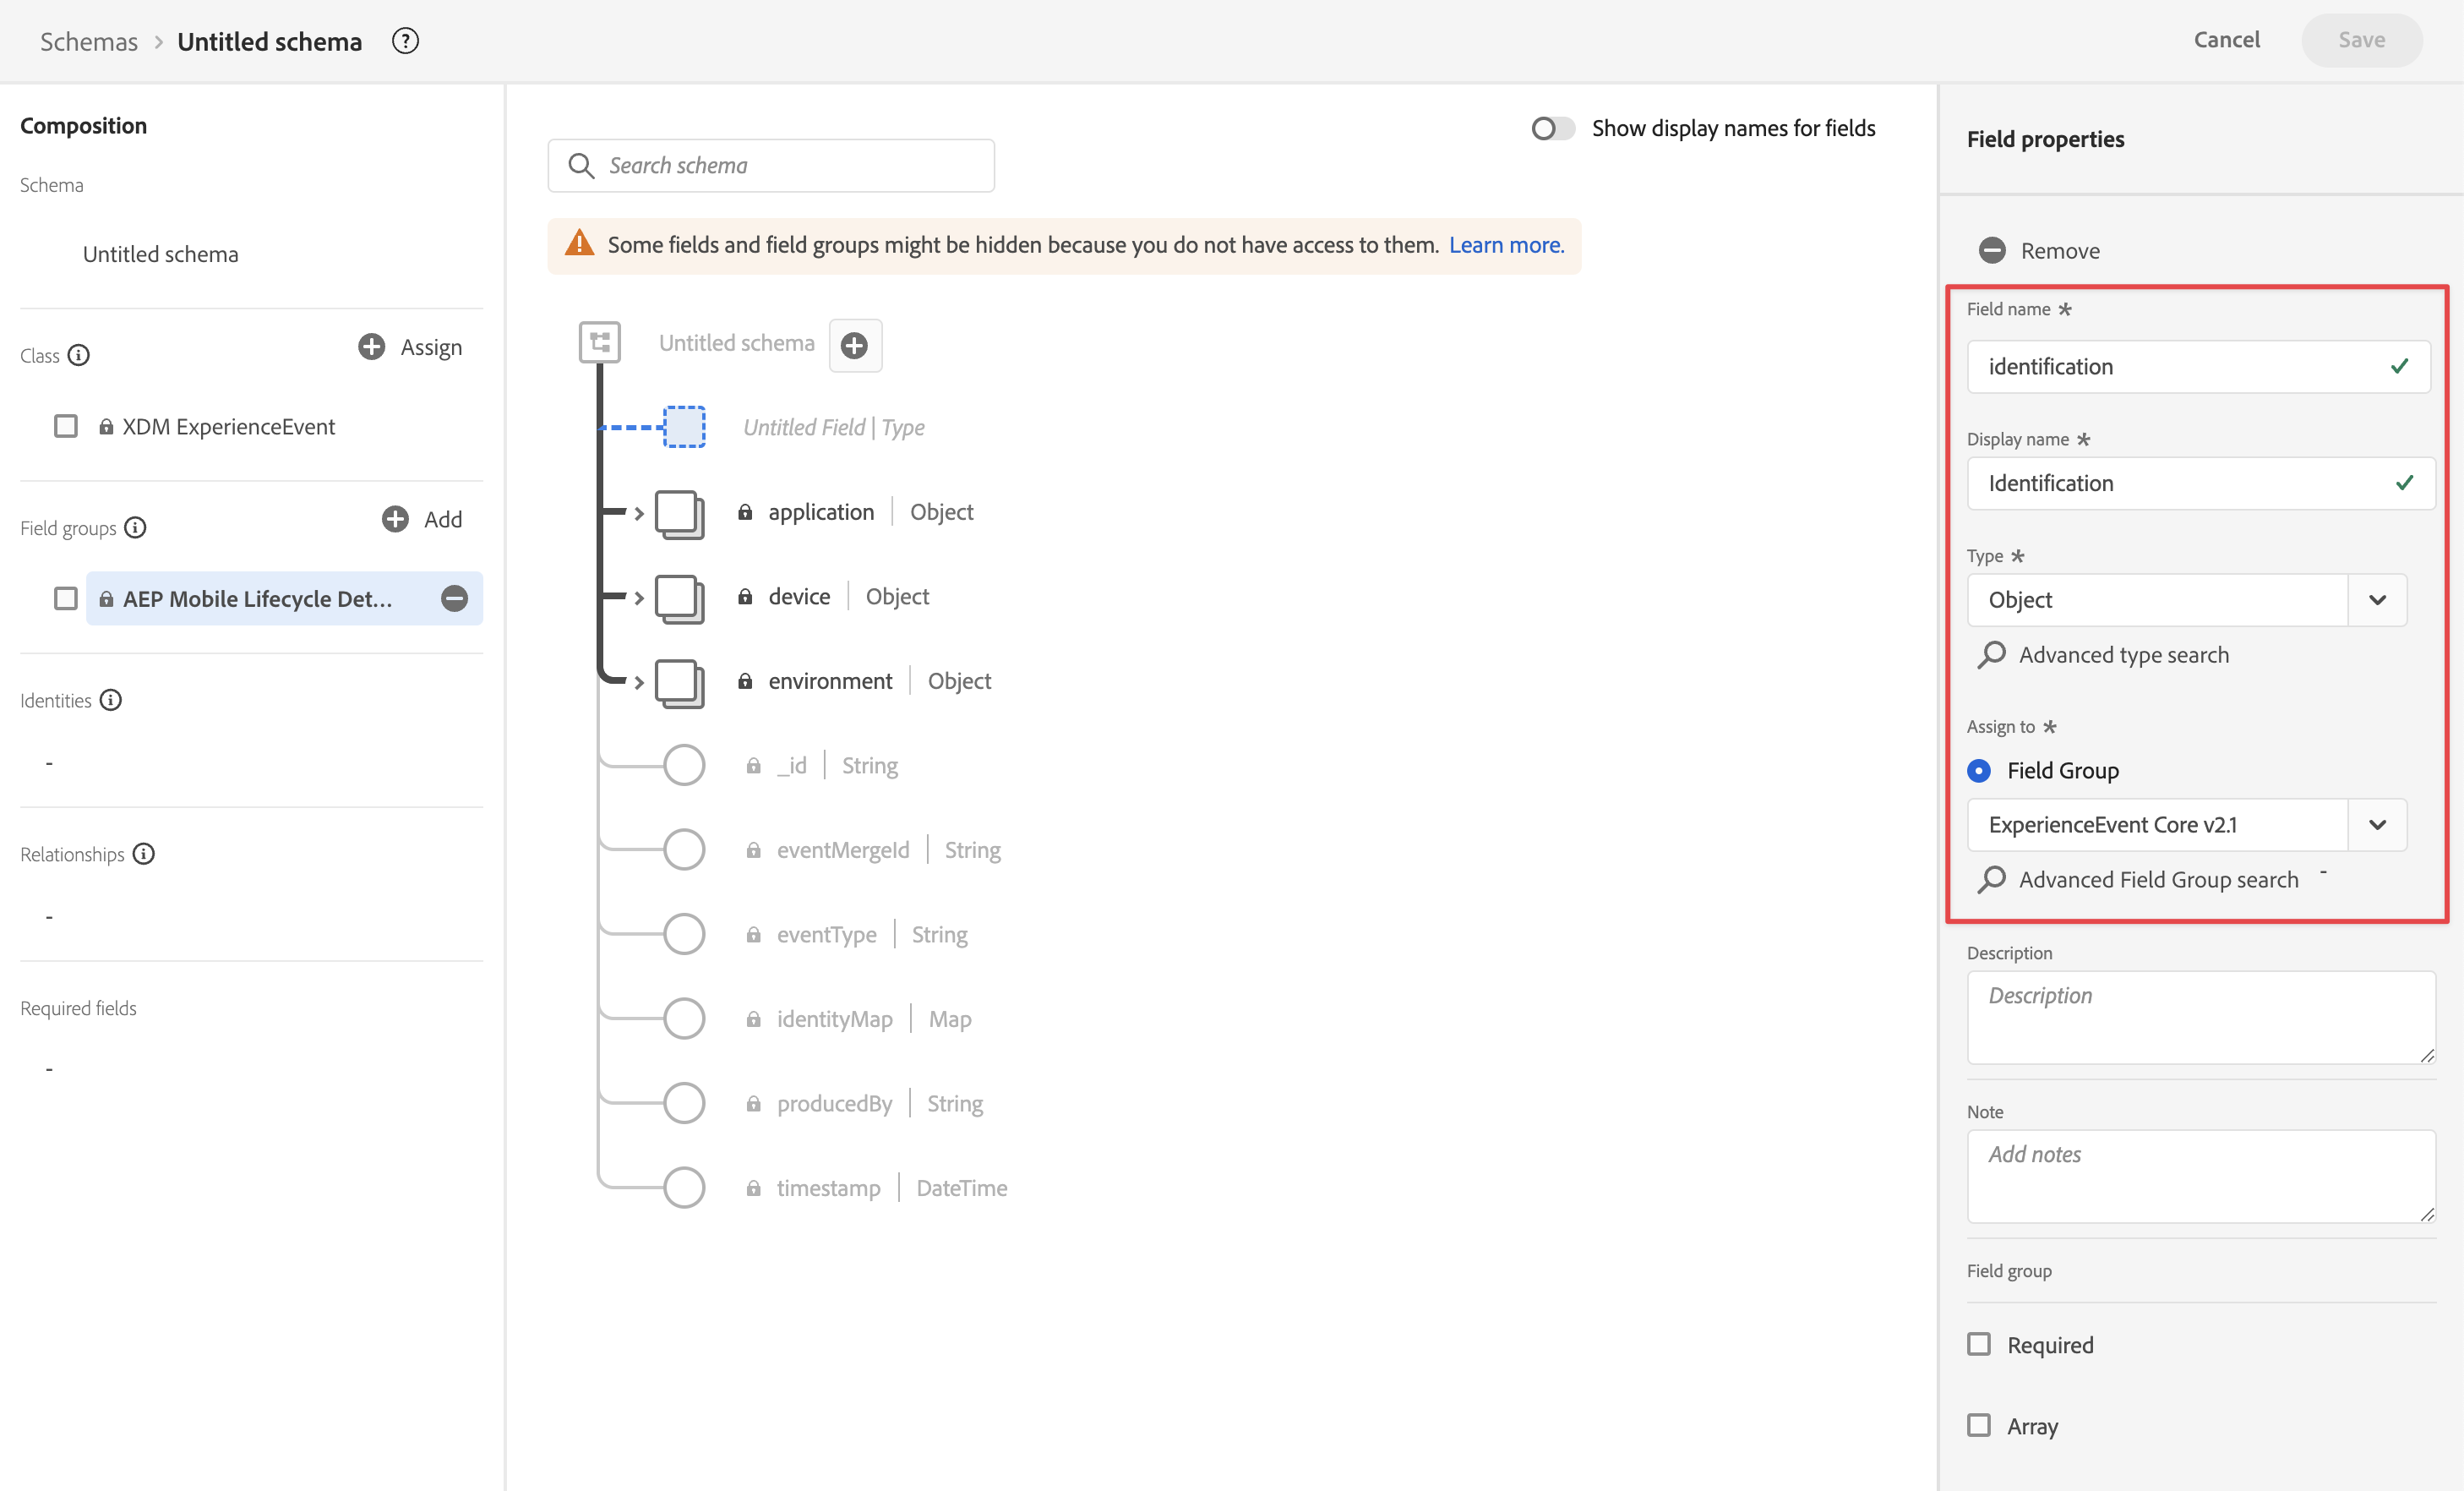Click the help question mark icon

pyautogui.click(x=405, y=41)
